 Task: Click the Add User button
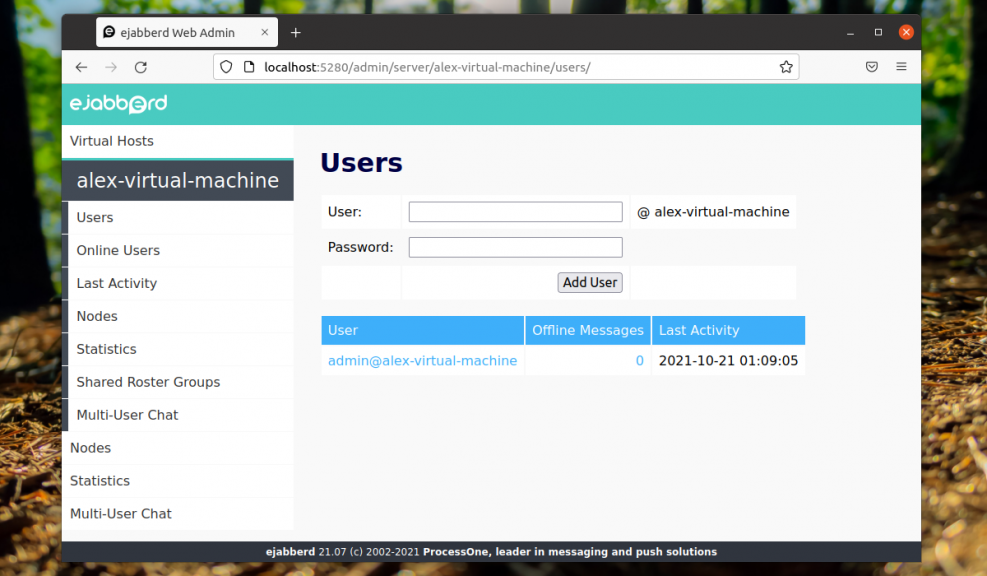(590, 283)
